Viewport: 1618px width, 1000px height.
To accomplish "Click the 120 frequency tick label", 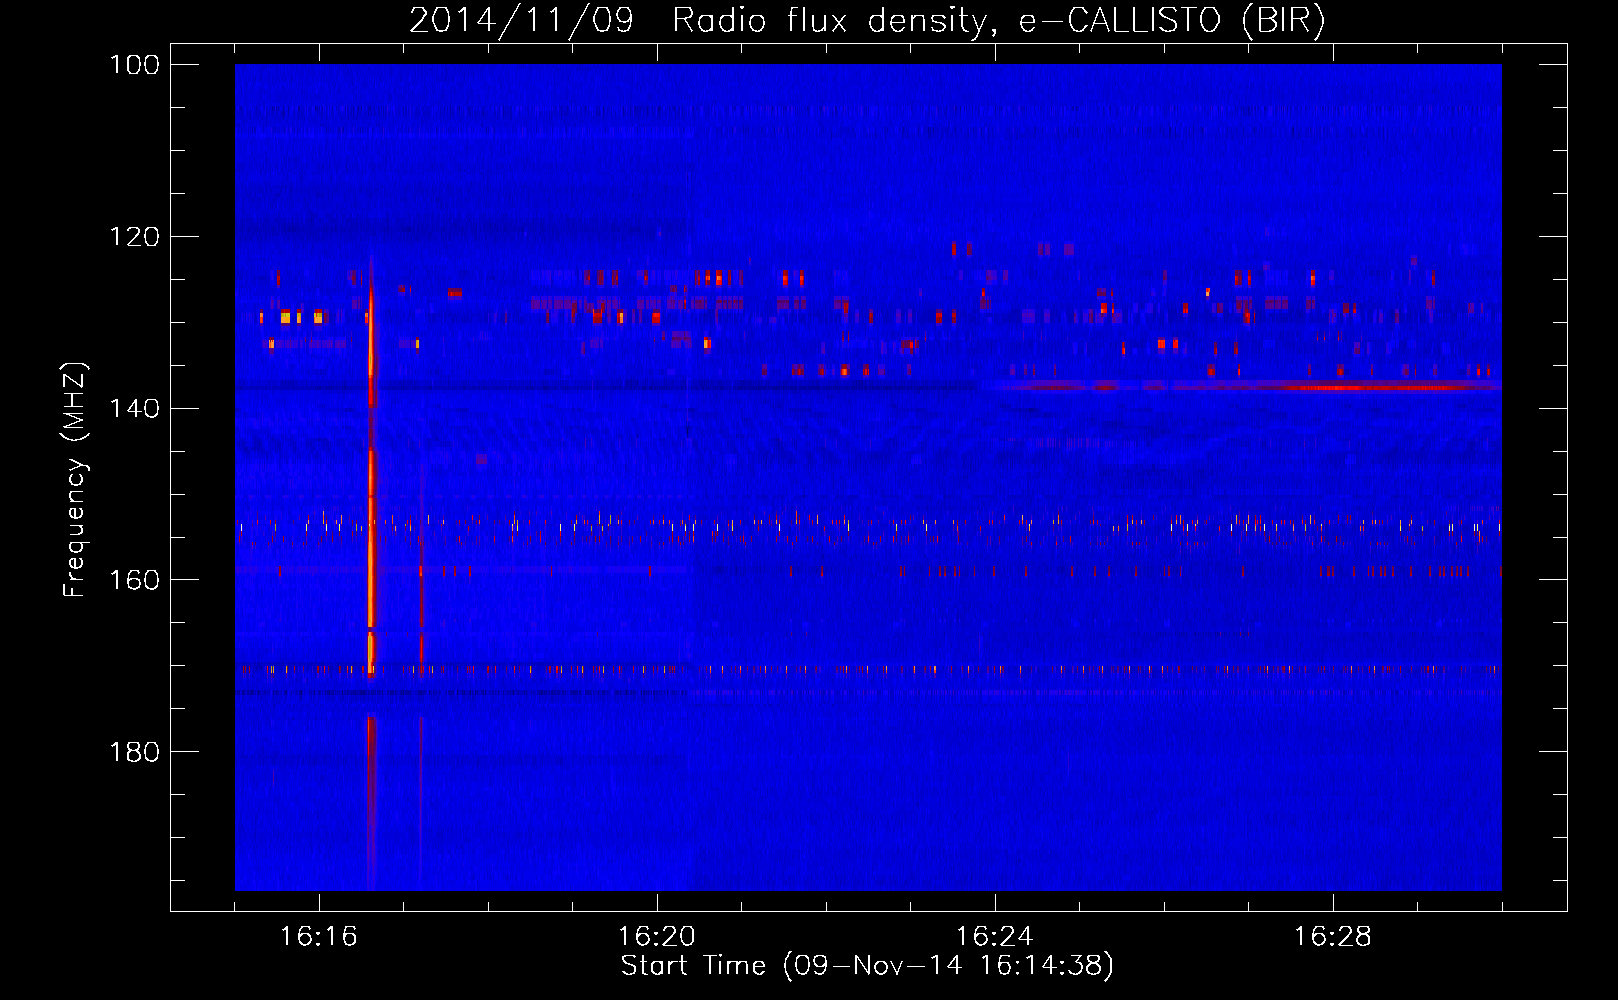I will point(133,237).
